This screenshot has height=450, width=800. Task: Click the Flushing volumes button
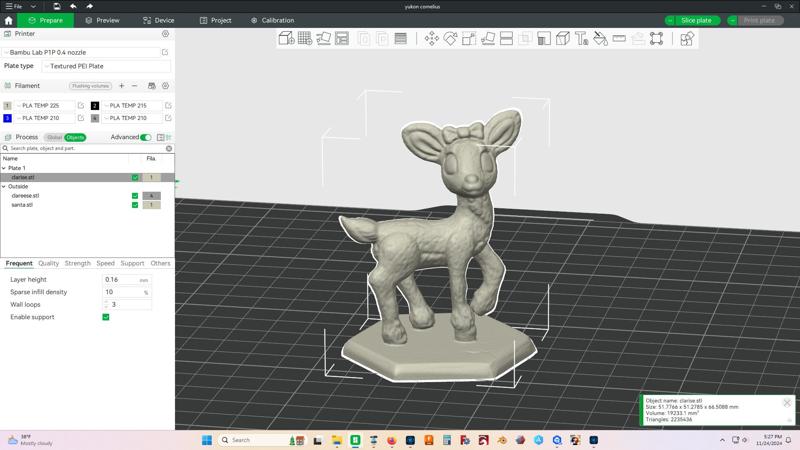coord(90,86)
